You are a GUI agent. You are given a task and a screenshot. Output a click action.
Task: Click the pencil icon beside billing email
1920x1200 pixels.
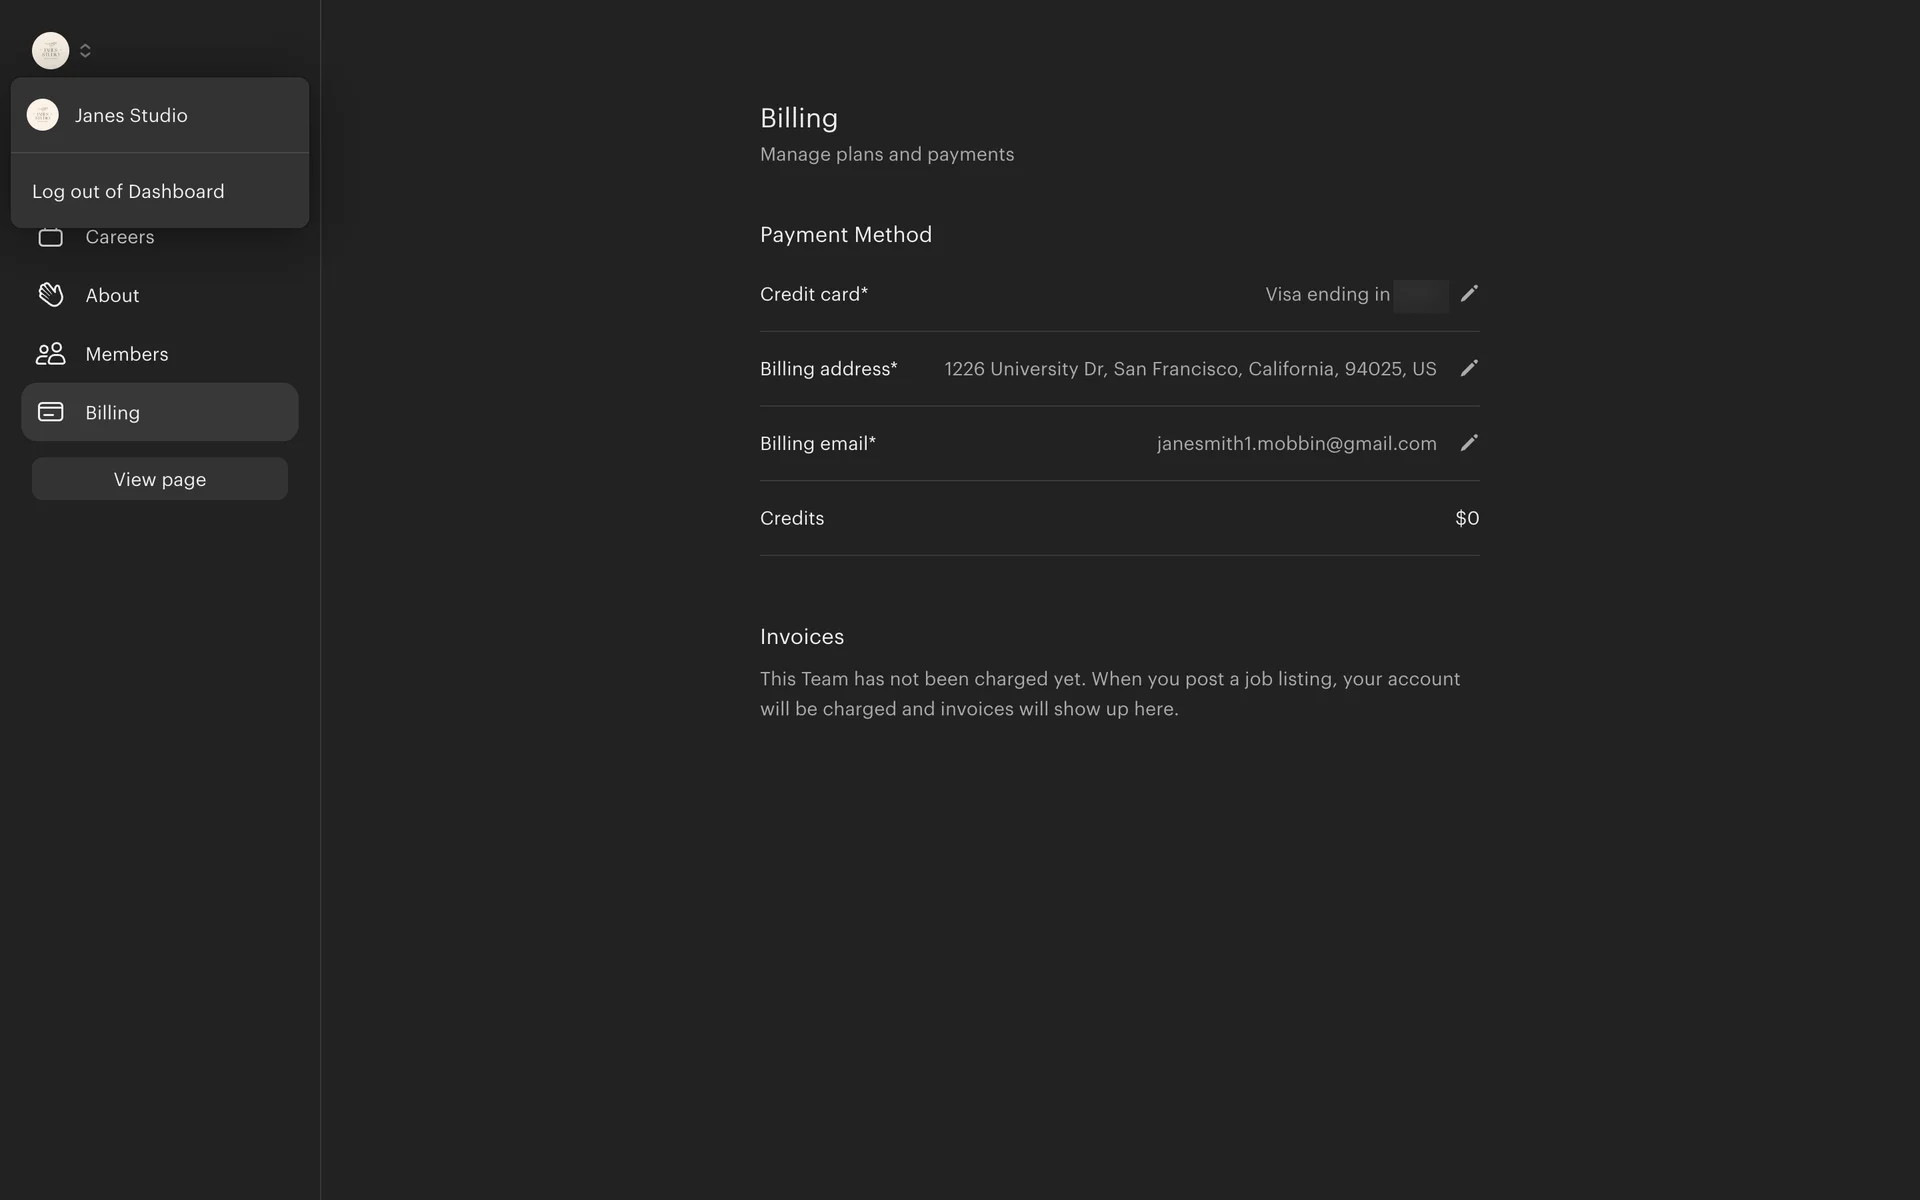pyautogui.click(x=1468, y=443)
